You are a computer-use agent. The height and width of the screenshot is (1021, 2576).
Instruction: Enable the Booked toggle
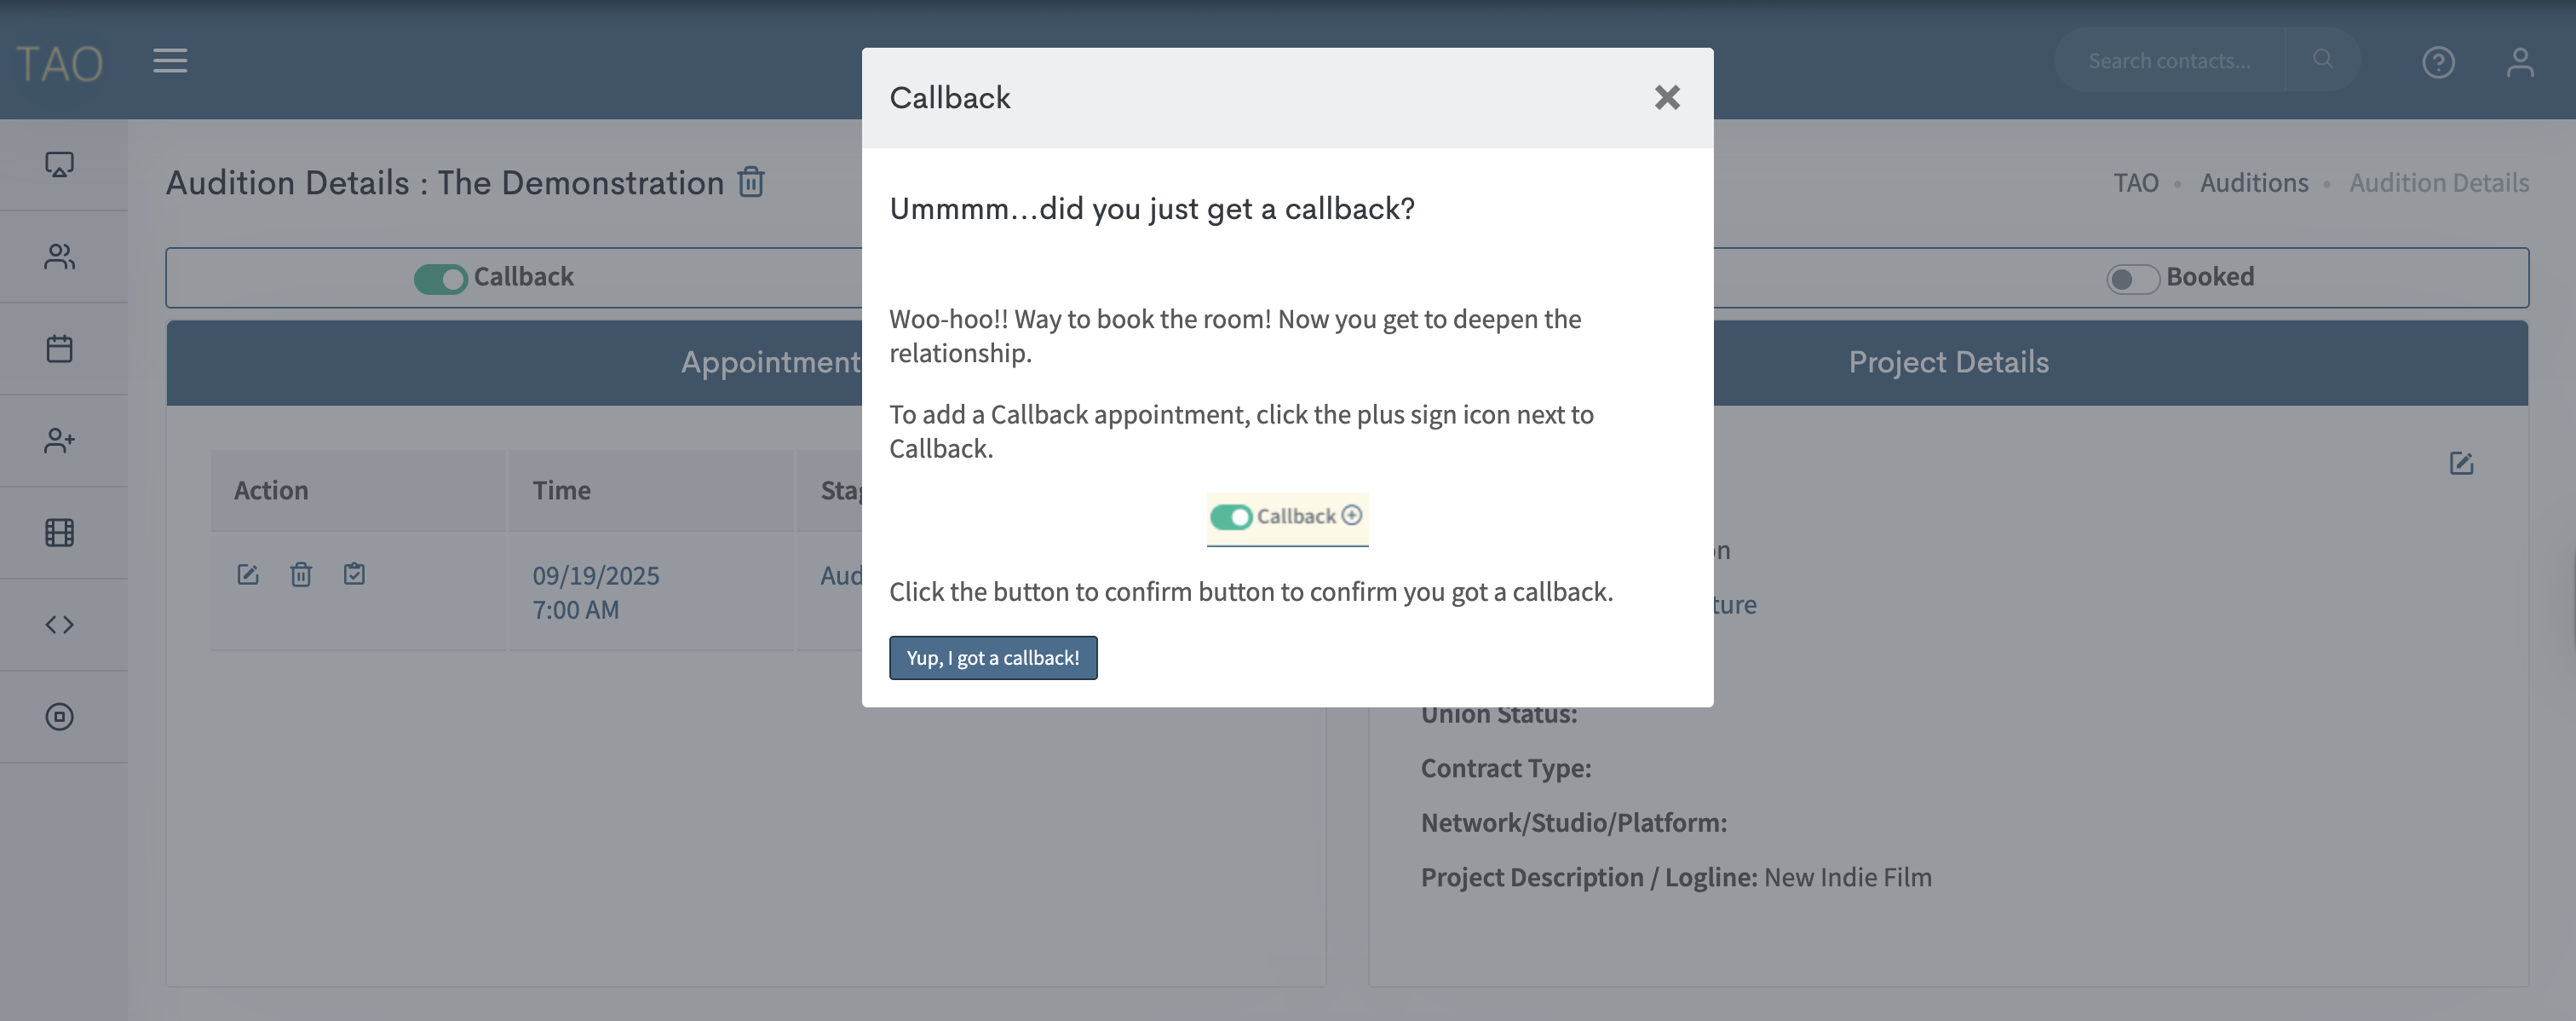[2131, 278]
